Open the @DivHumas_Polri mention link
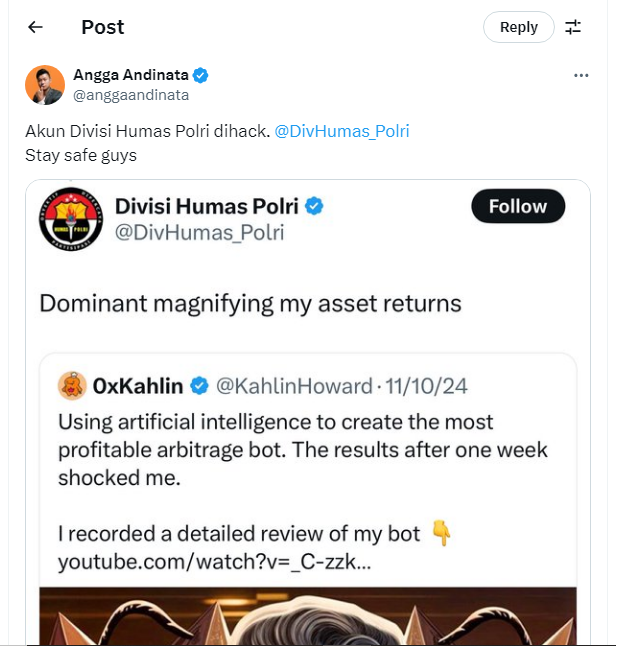This screenshot has height=646, width=617. [341, 131]
